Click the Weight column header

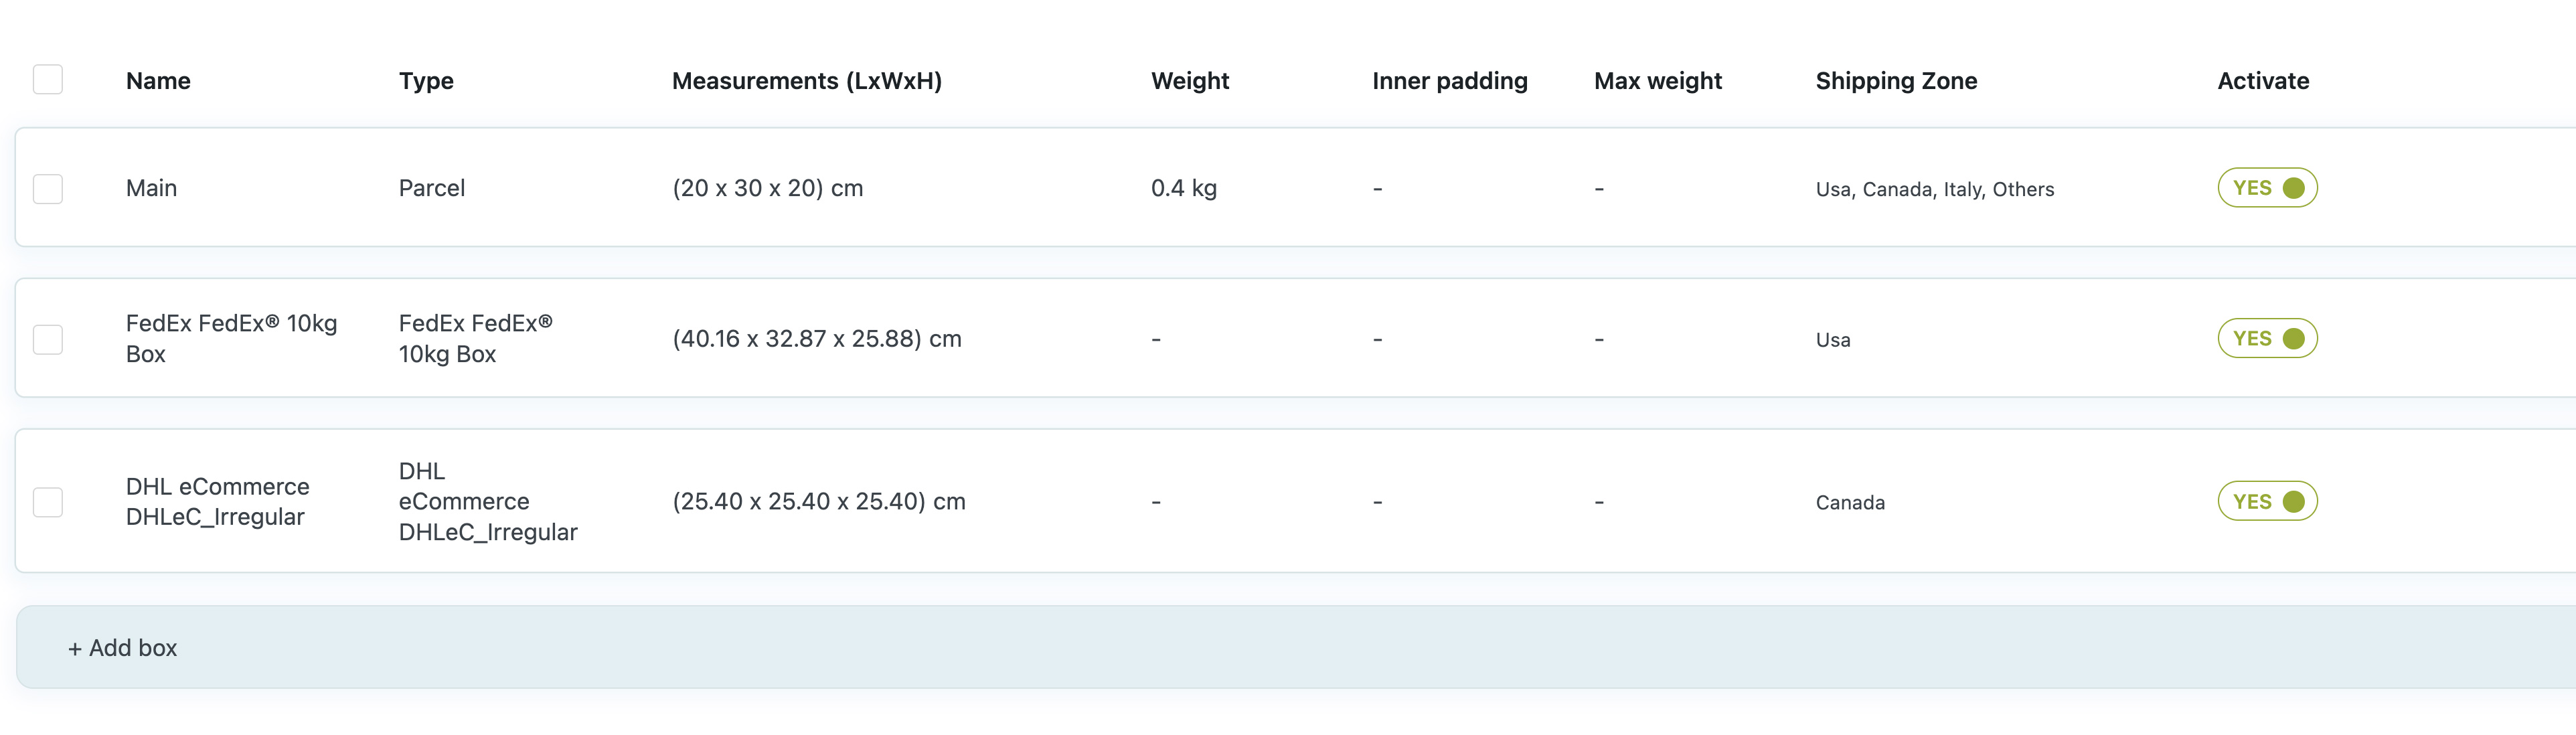click(1190, 81)
